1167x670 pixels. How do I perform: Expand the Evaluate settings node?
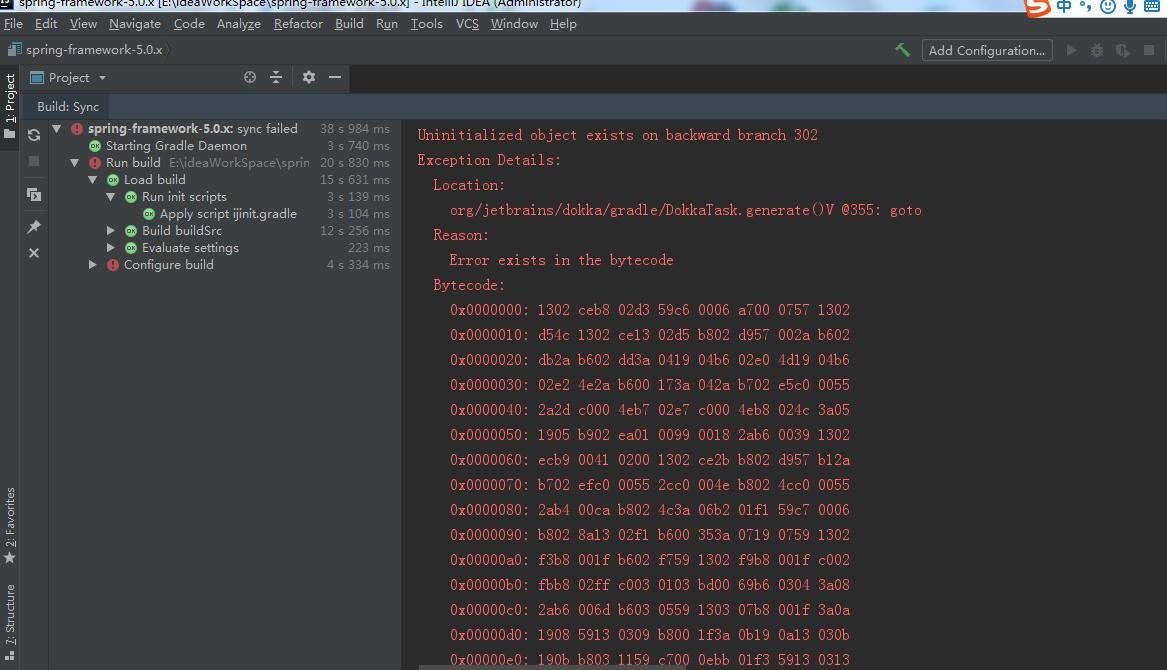111,248
